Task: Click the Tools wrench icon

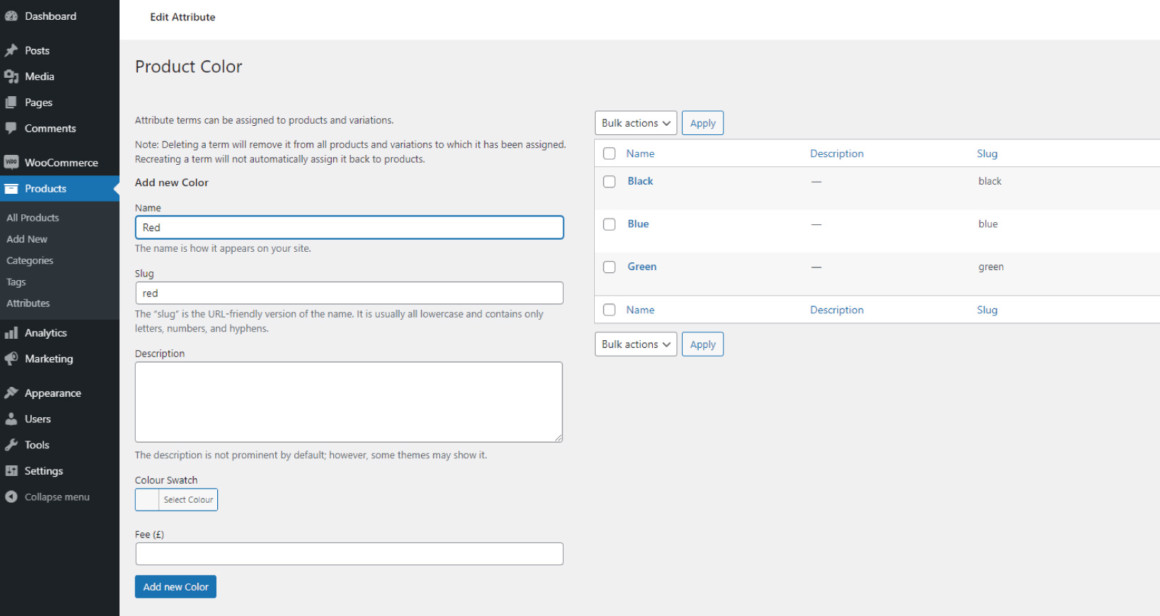Action: [11, 444]
